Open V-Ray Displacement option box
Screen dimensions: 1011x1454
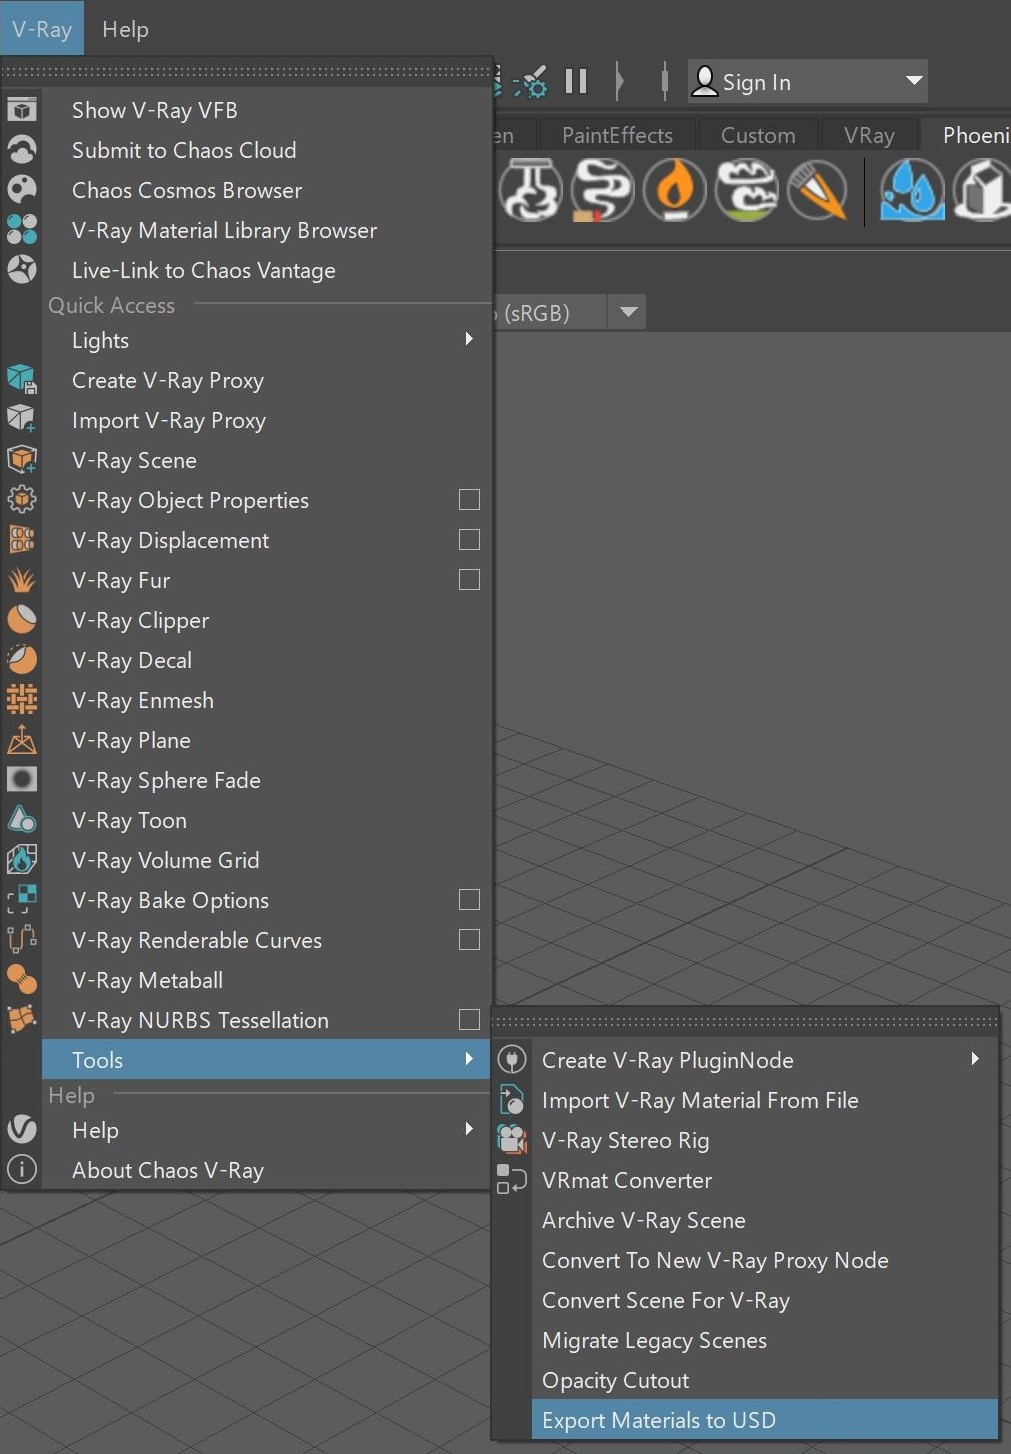pos(469,539)
